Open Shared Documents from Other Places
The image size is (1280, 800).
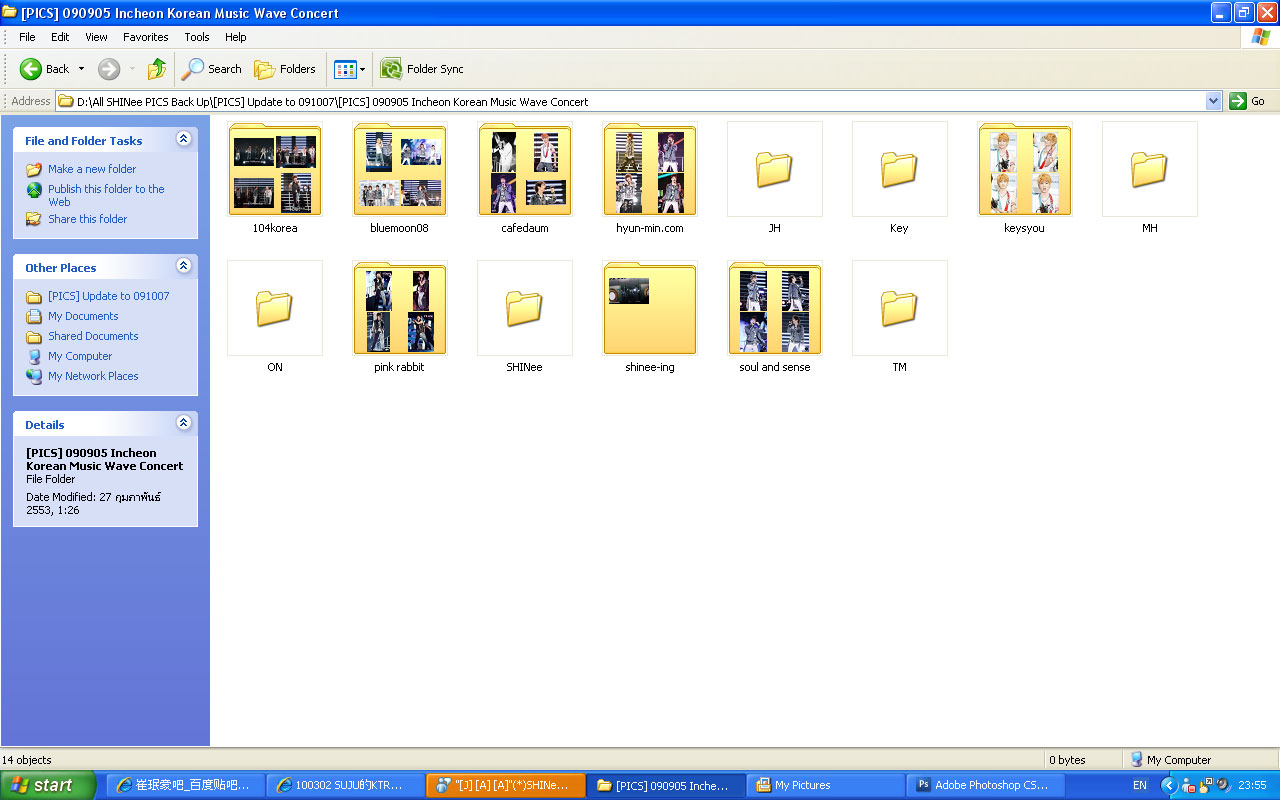click(93, 336)
